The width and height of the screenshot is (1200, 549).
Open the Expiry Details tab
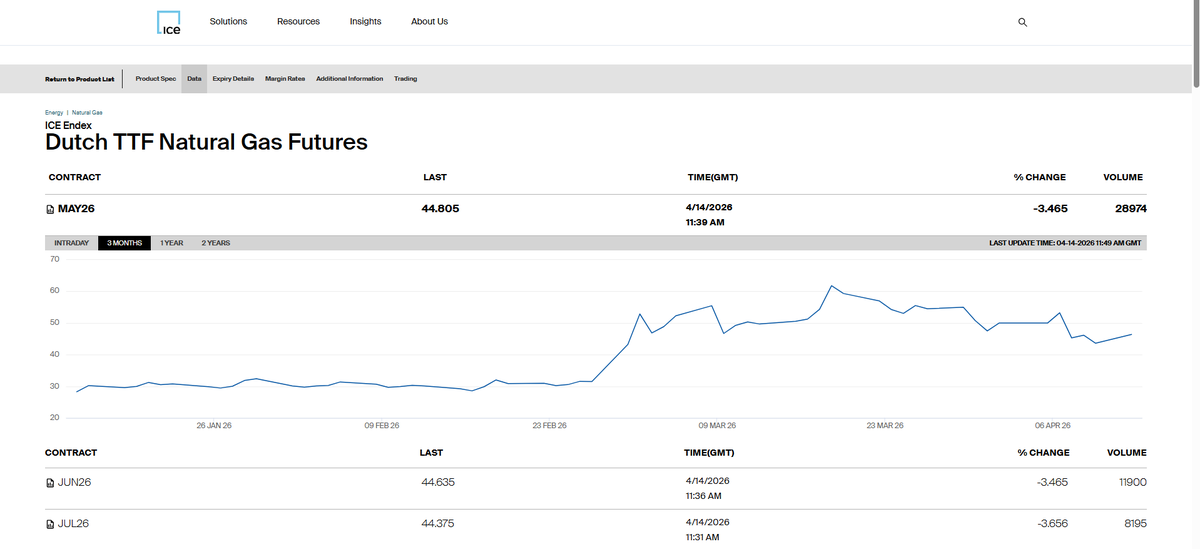pyautogui.click(x=233, y=79)
